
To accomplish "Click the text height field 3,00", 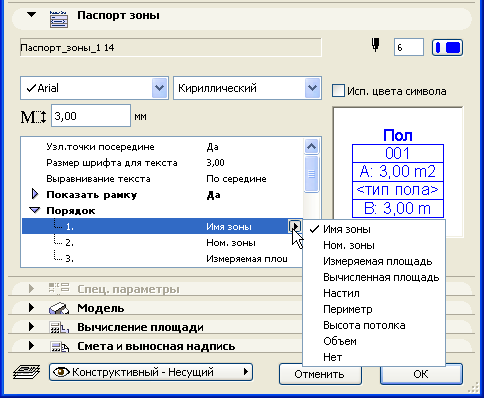I will (x=91, y=116).
